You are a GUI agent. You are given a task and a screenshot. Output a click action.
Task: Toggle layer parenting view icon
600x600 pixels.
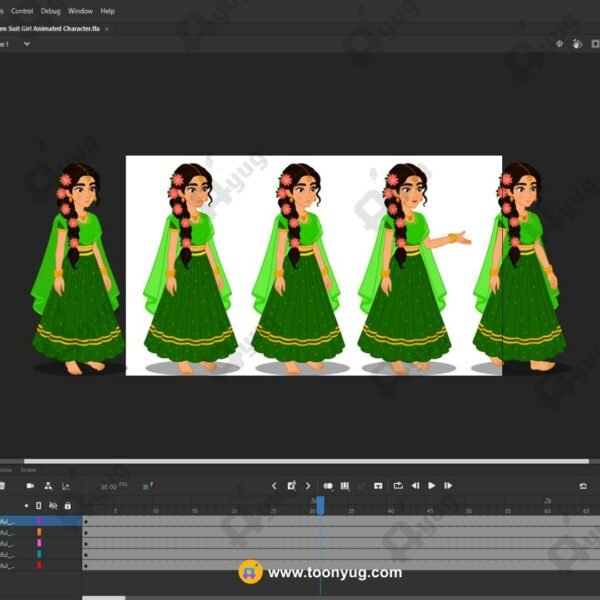[x=48, y=486]
